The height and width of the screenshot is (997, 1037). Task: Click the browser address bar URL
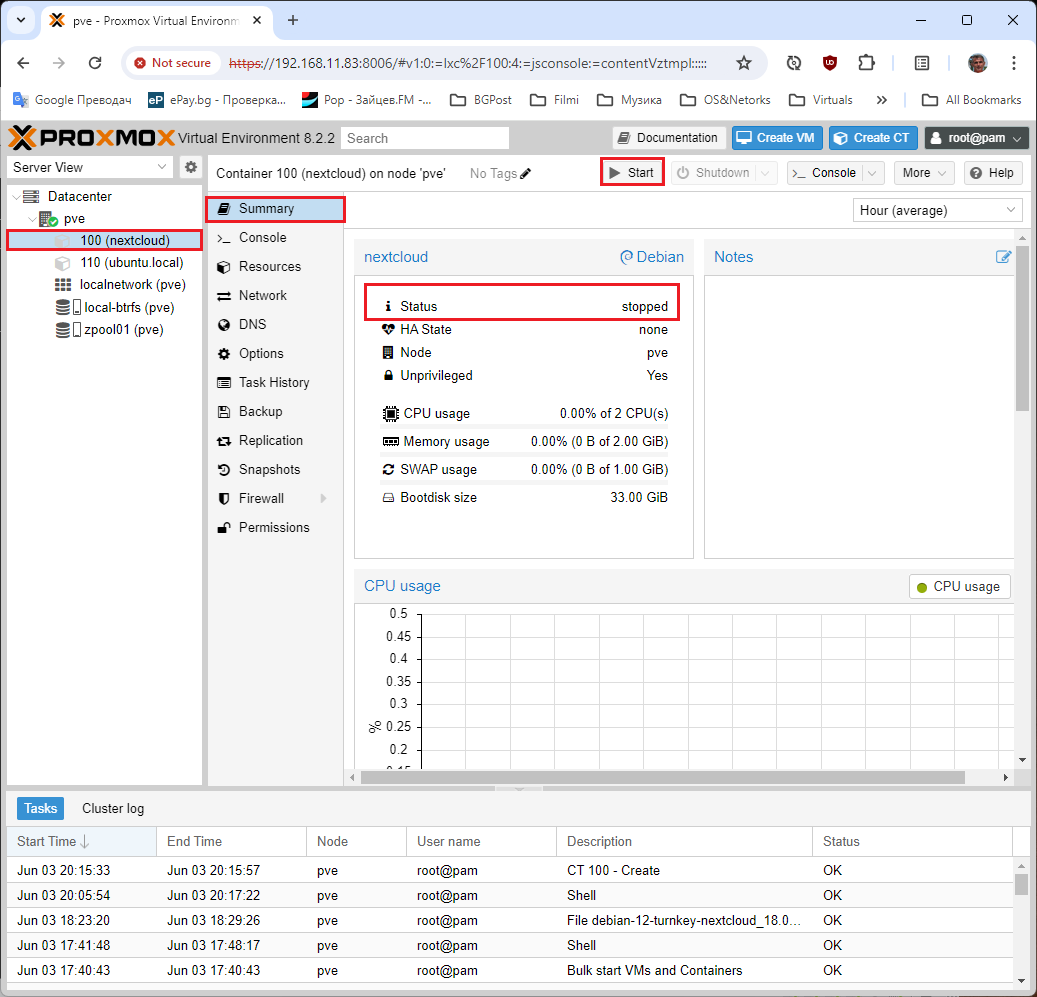click(x=468, y=63)
